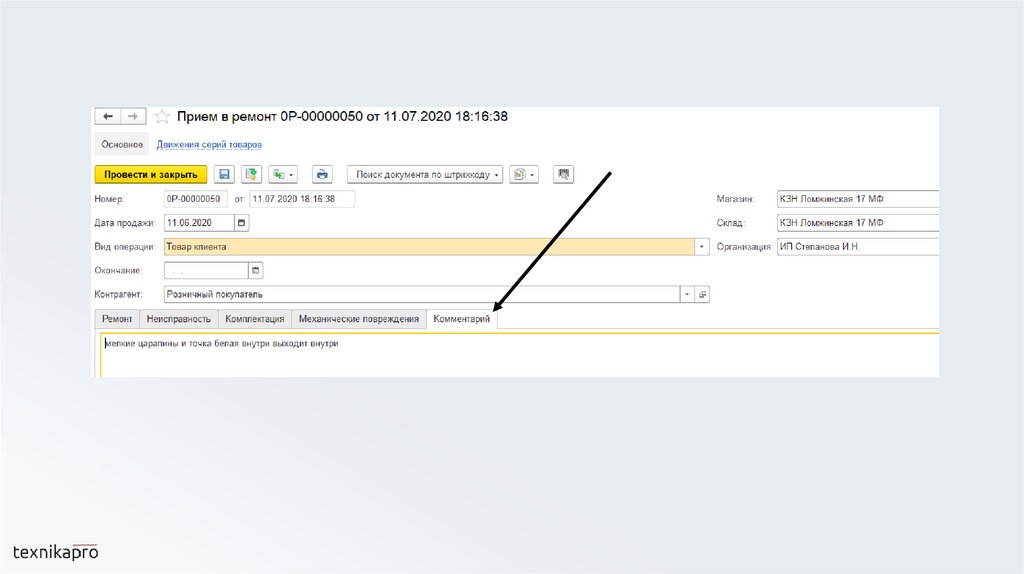Click the empty Окончание date field
Image resolution: width=1024 pixels, height=574 pixels.
206,270
